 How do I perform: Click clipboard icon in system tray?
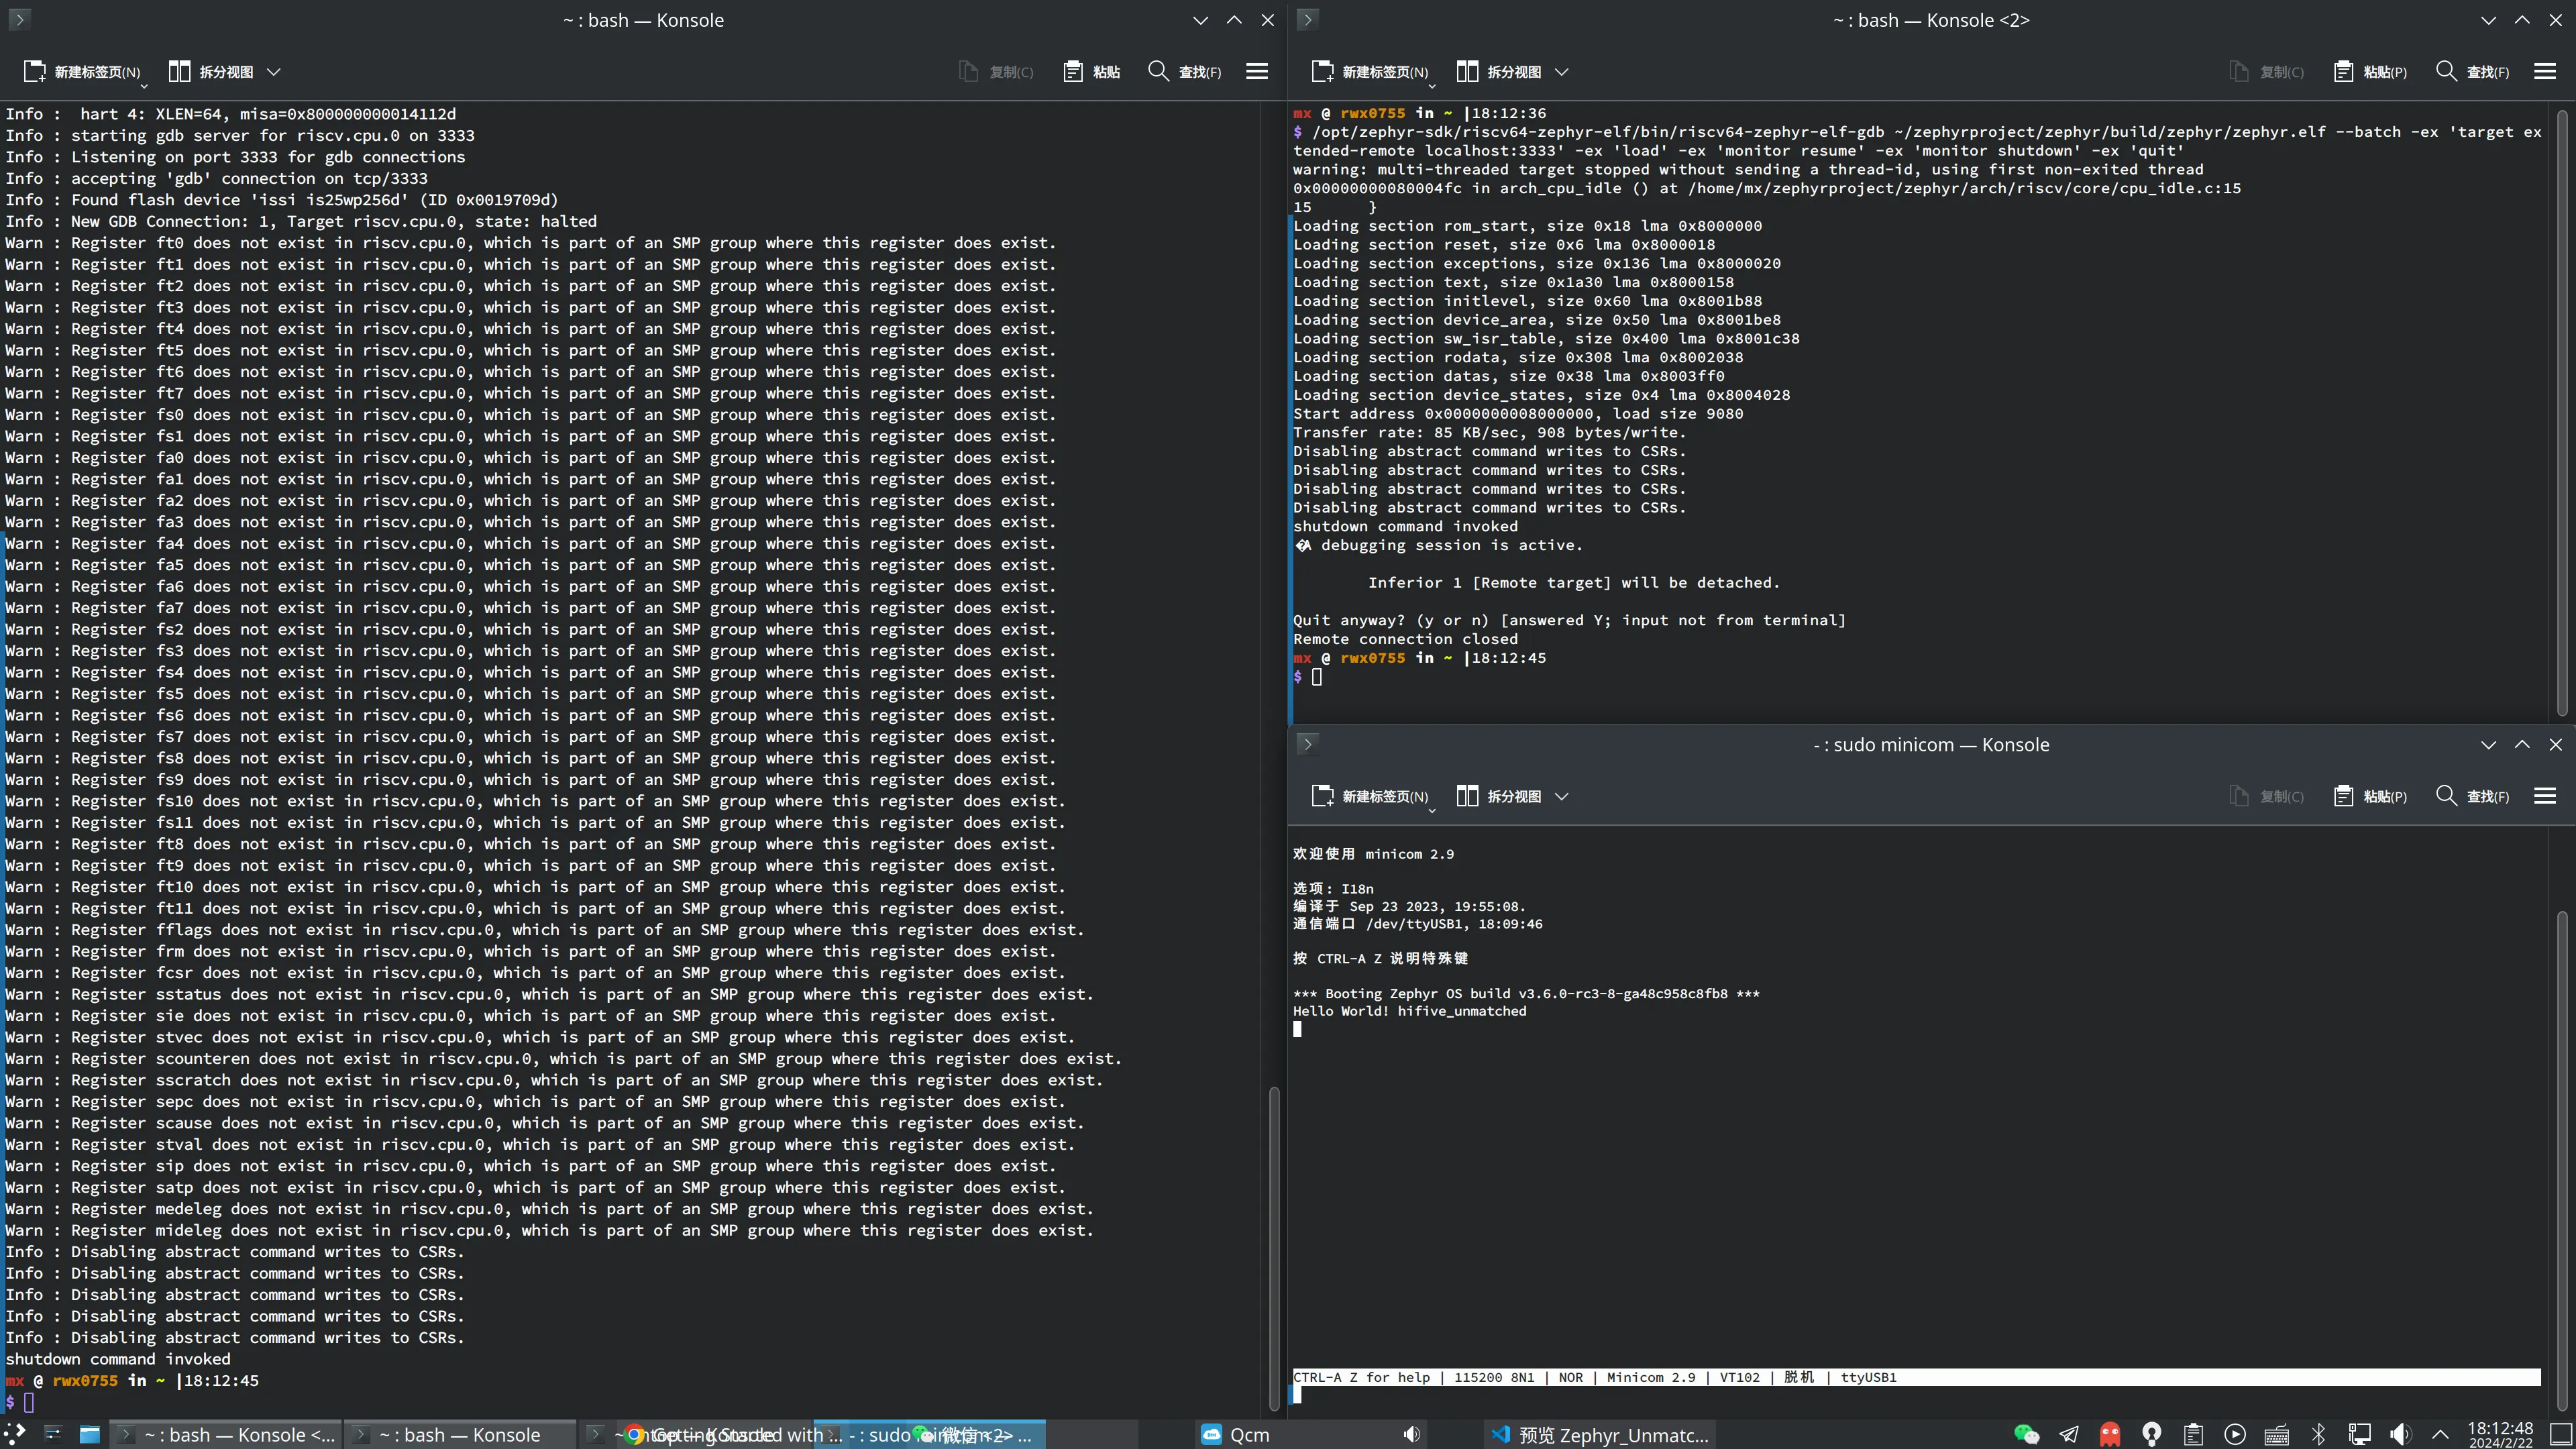pos(2193,1434)
